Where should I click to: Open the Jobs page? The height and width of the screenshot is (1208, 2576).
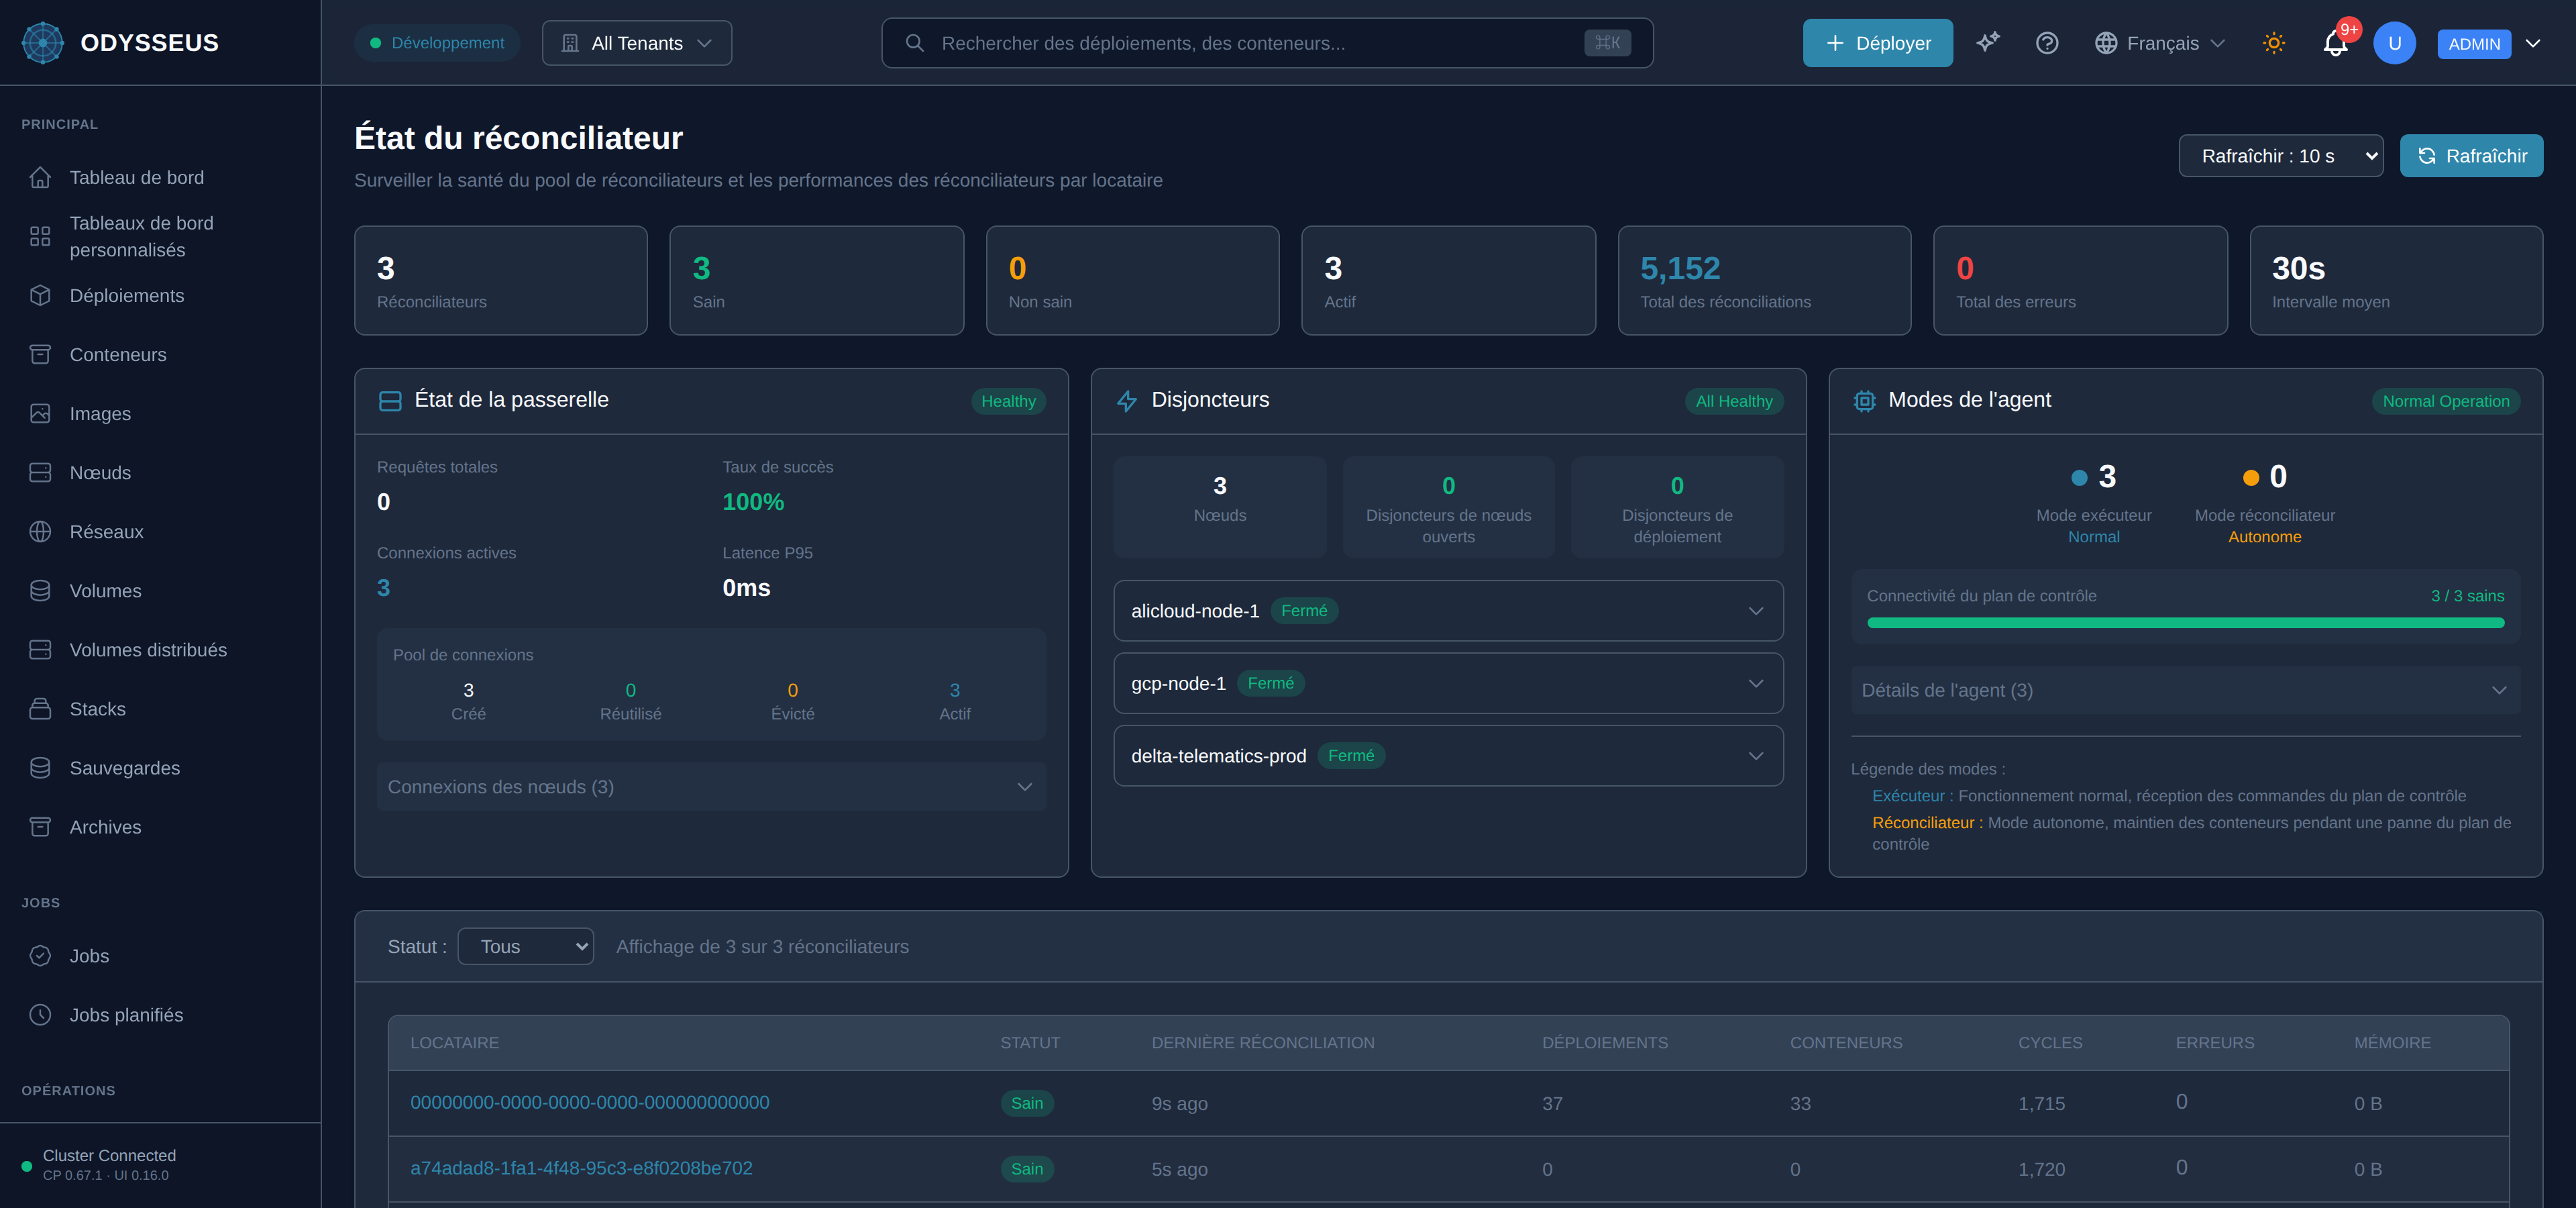[160, 955]
